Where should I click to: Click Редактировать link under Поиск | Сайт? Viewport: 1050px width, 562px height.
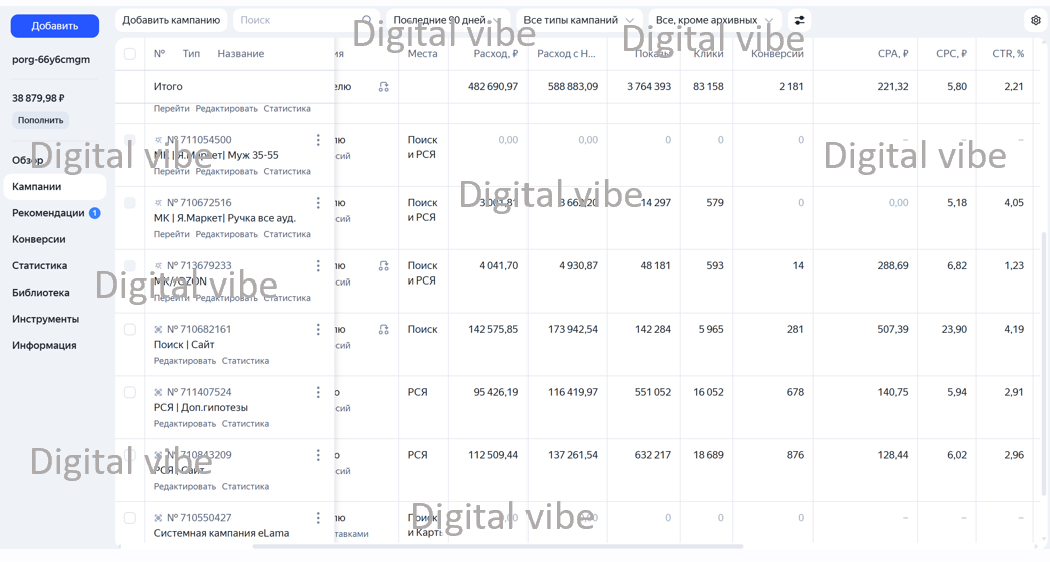pos(185,360)
